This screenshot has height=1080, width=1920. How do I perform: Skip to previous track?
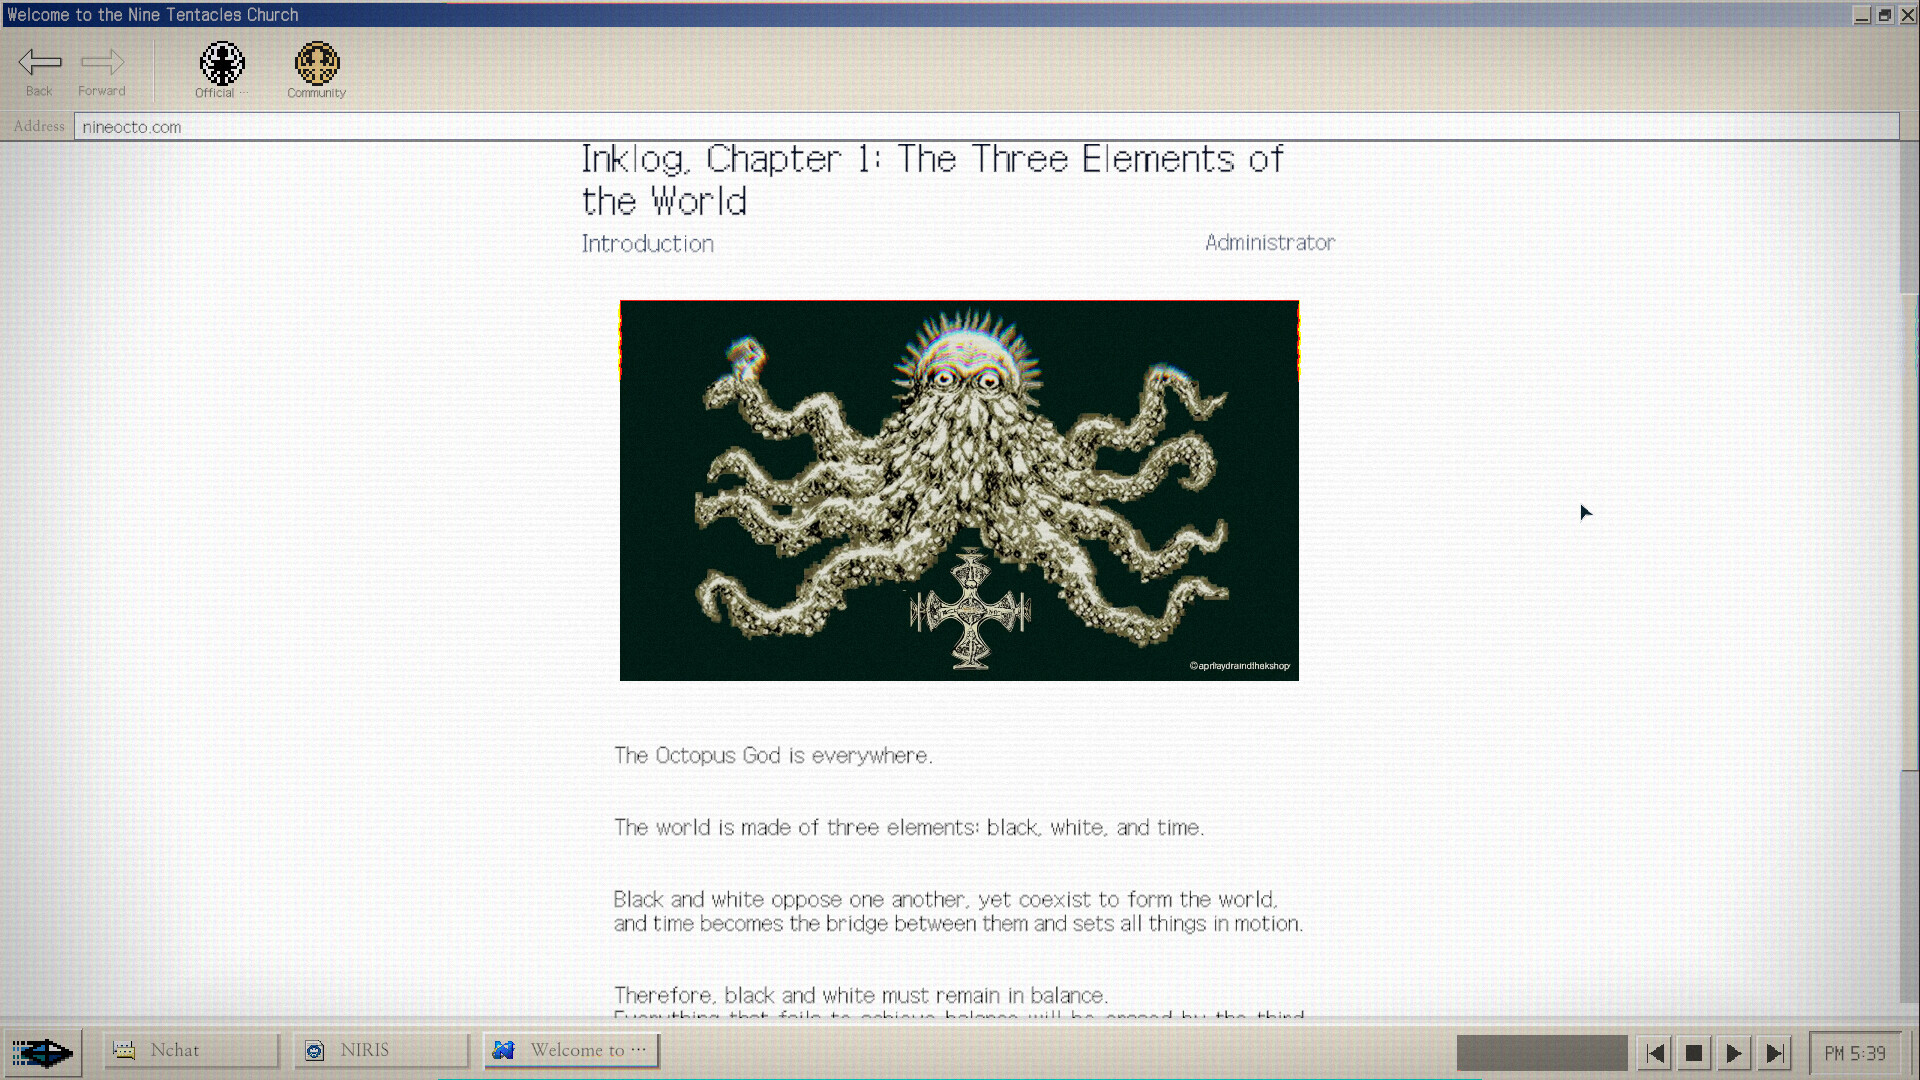point(1655,1053)
